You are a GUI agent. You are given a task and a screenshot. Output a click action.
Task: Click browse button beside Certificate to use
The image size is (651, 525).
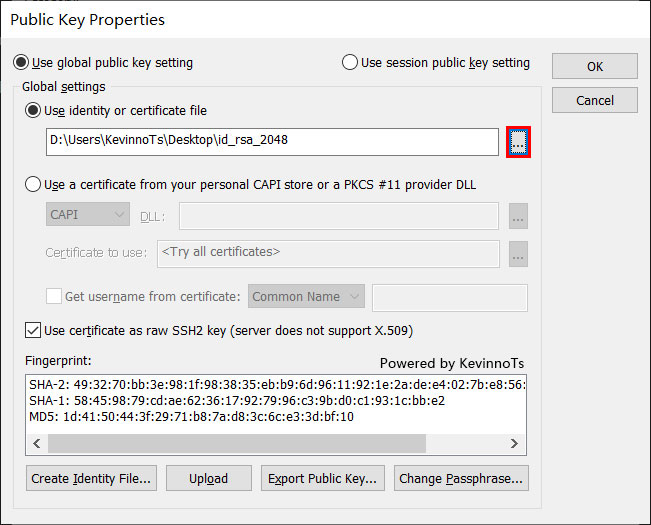518,254
